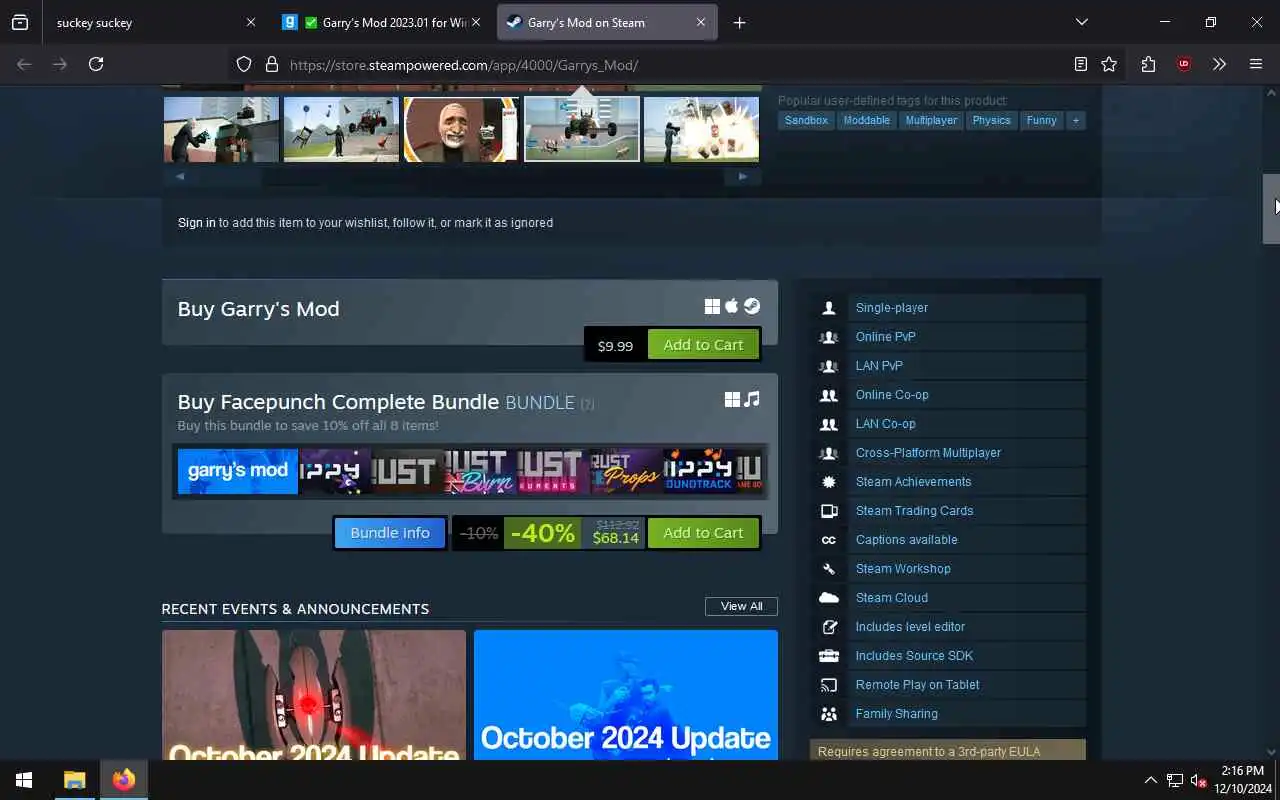Open the Extensions puzzle icon
1280x800 pixels.
coord(1148,64)
